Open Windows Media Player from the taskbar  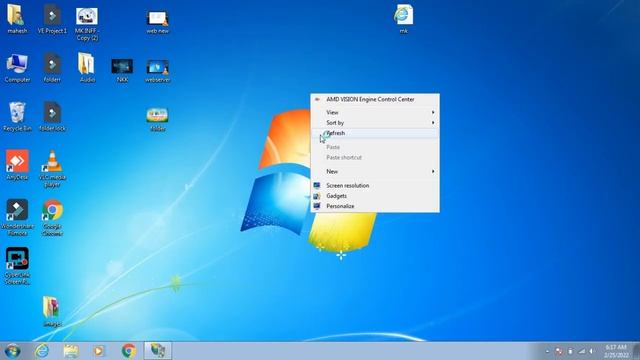tap(99, 351)
